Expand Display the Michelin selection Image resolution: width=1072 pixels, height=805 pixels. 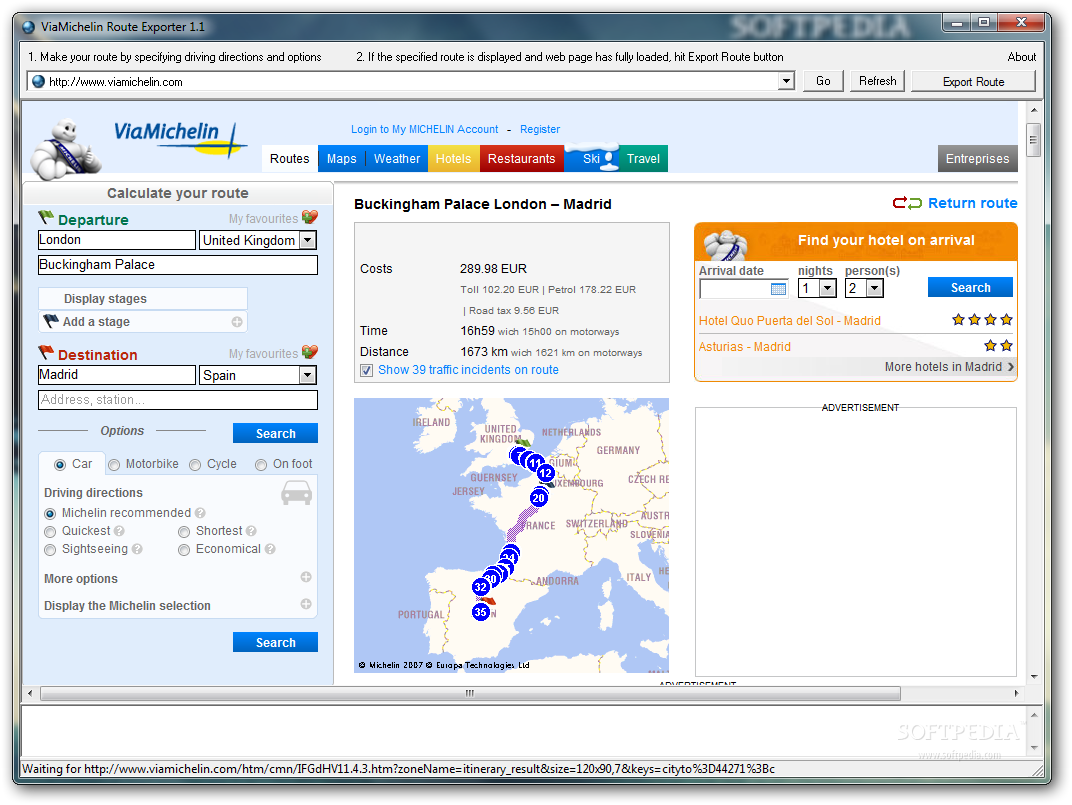[306, 604]
